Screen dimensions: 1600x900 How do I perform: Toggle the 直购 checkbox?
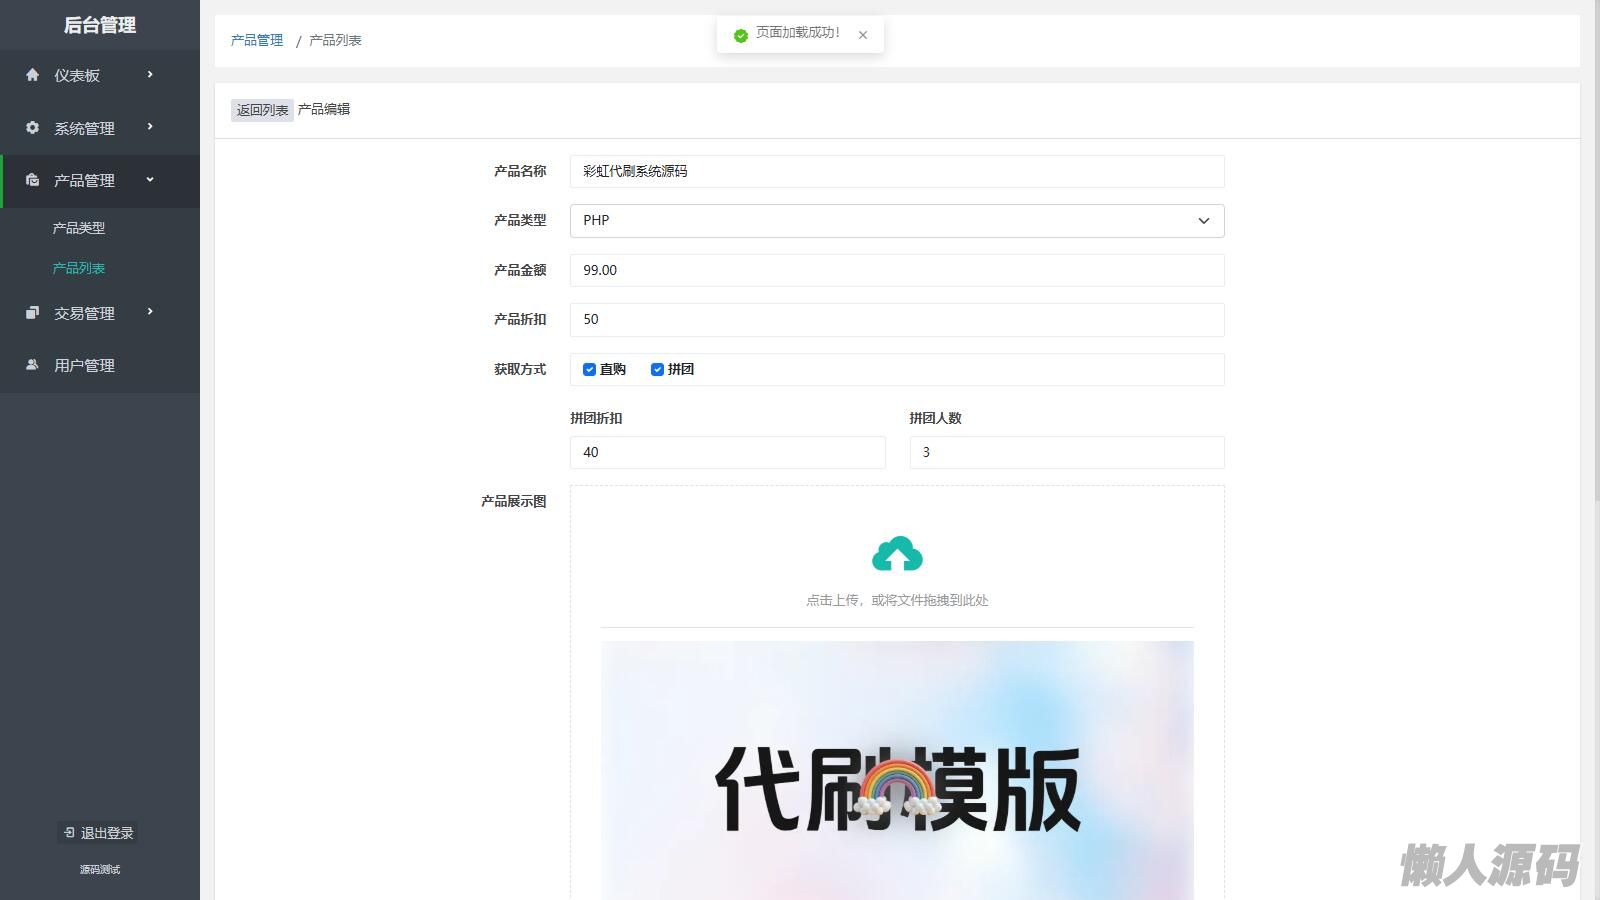tap(589, 370)
